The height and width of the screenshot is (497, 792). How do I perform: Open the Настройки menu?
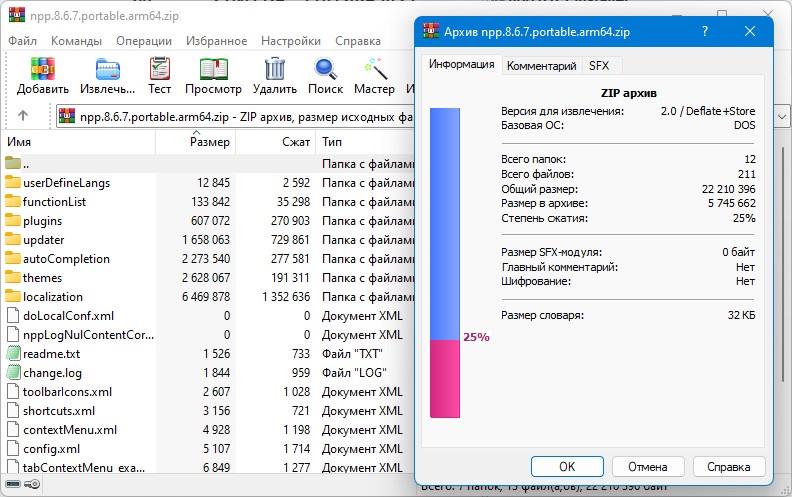click(291, 41)
